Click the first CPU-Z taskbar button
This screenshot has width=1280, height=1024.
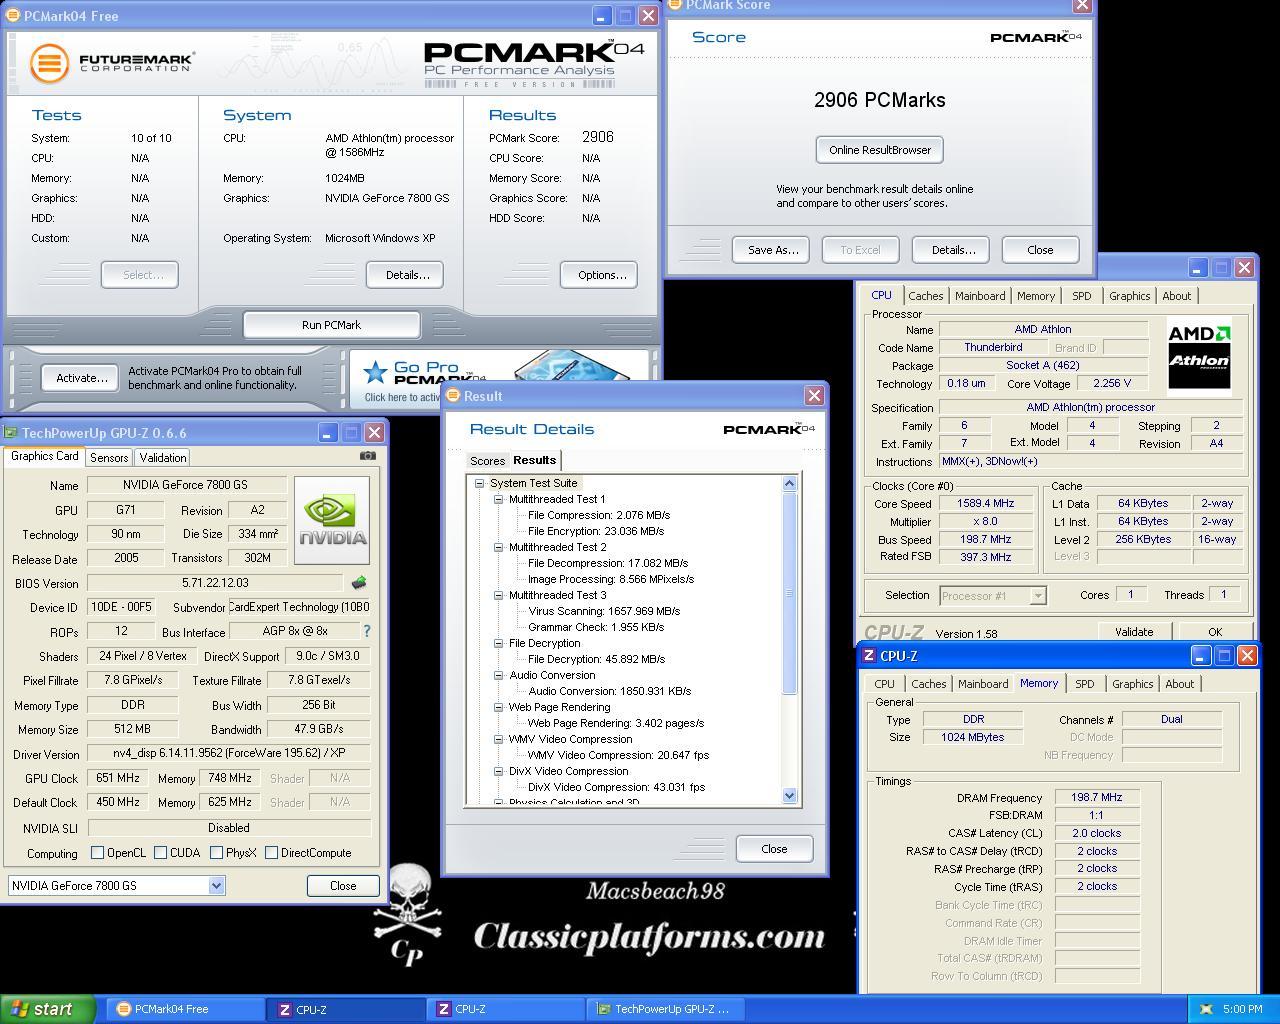tap(347, 1009)
